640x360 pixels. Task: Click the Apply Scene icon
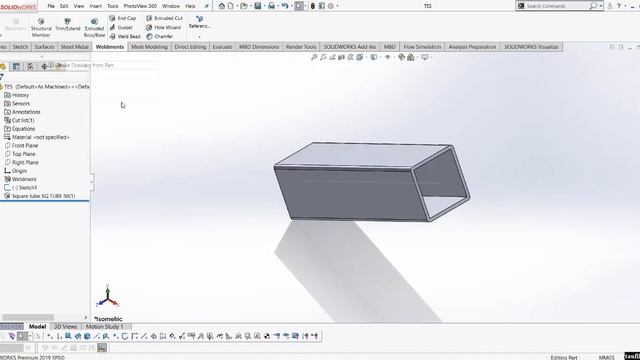click(411, 57)
